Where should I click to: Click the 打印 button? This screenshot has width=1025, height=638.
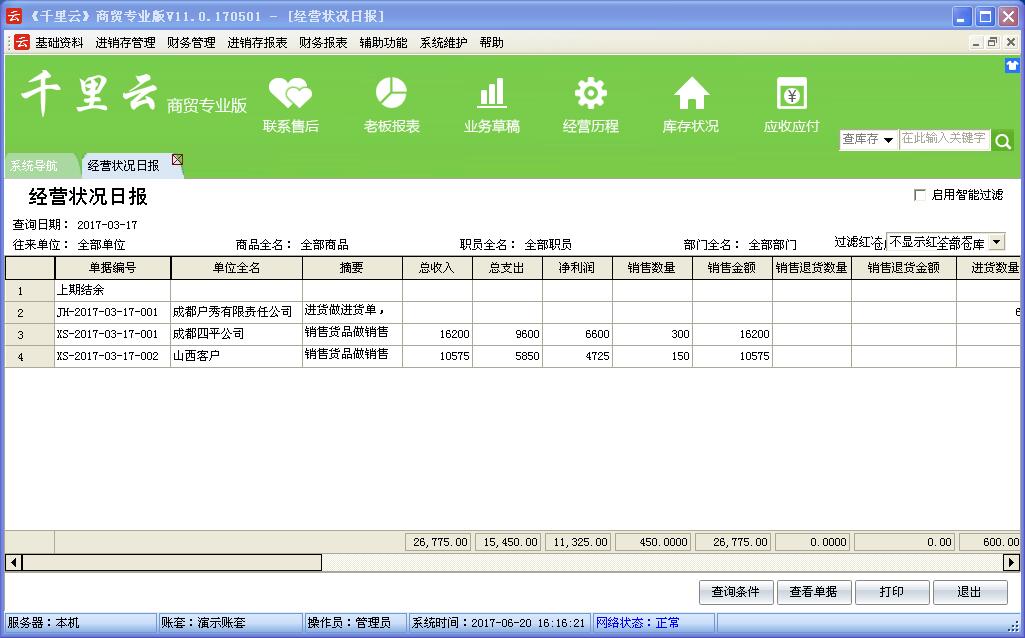coord(891,592)
